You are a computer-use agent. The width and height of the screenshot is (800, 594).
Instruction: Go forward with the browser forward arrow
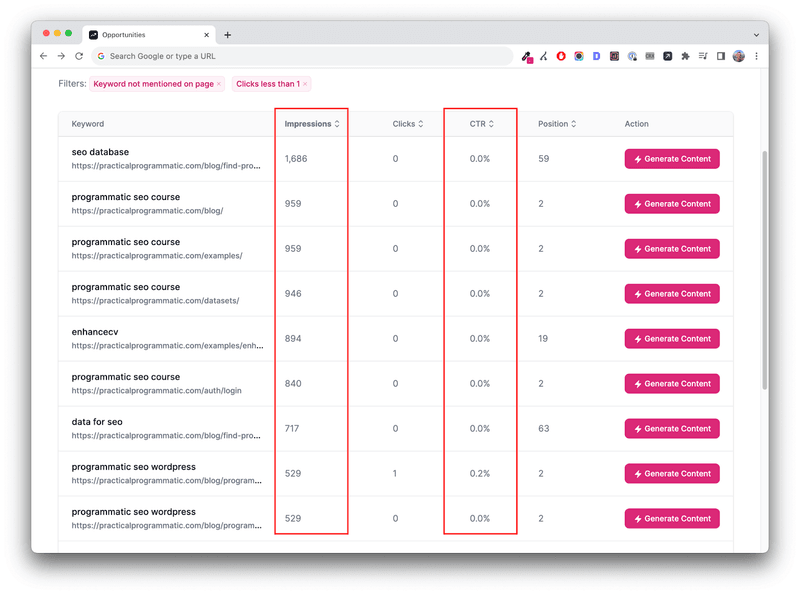pyautogui.click(x=61, y=56)
